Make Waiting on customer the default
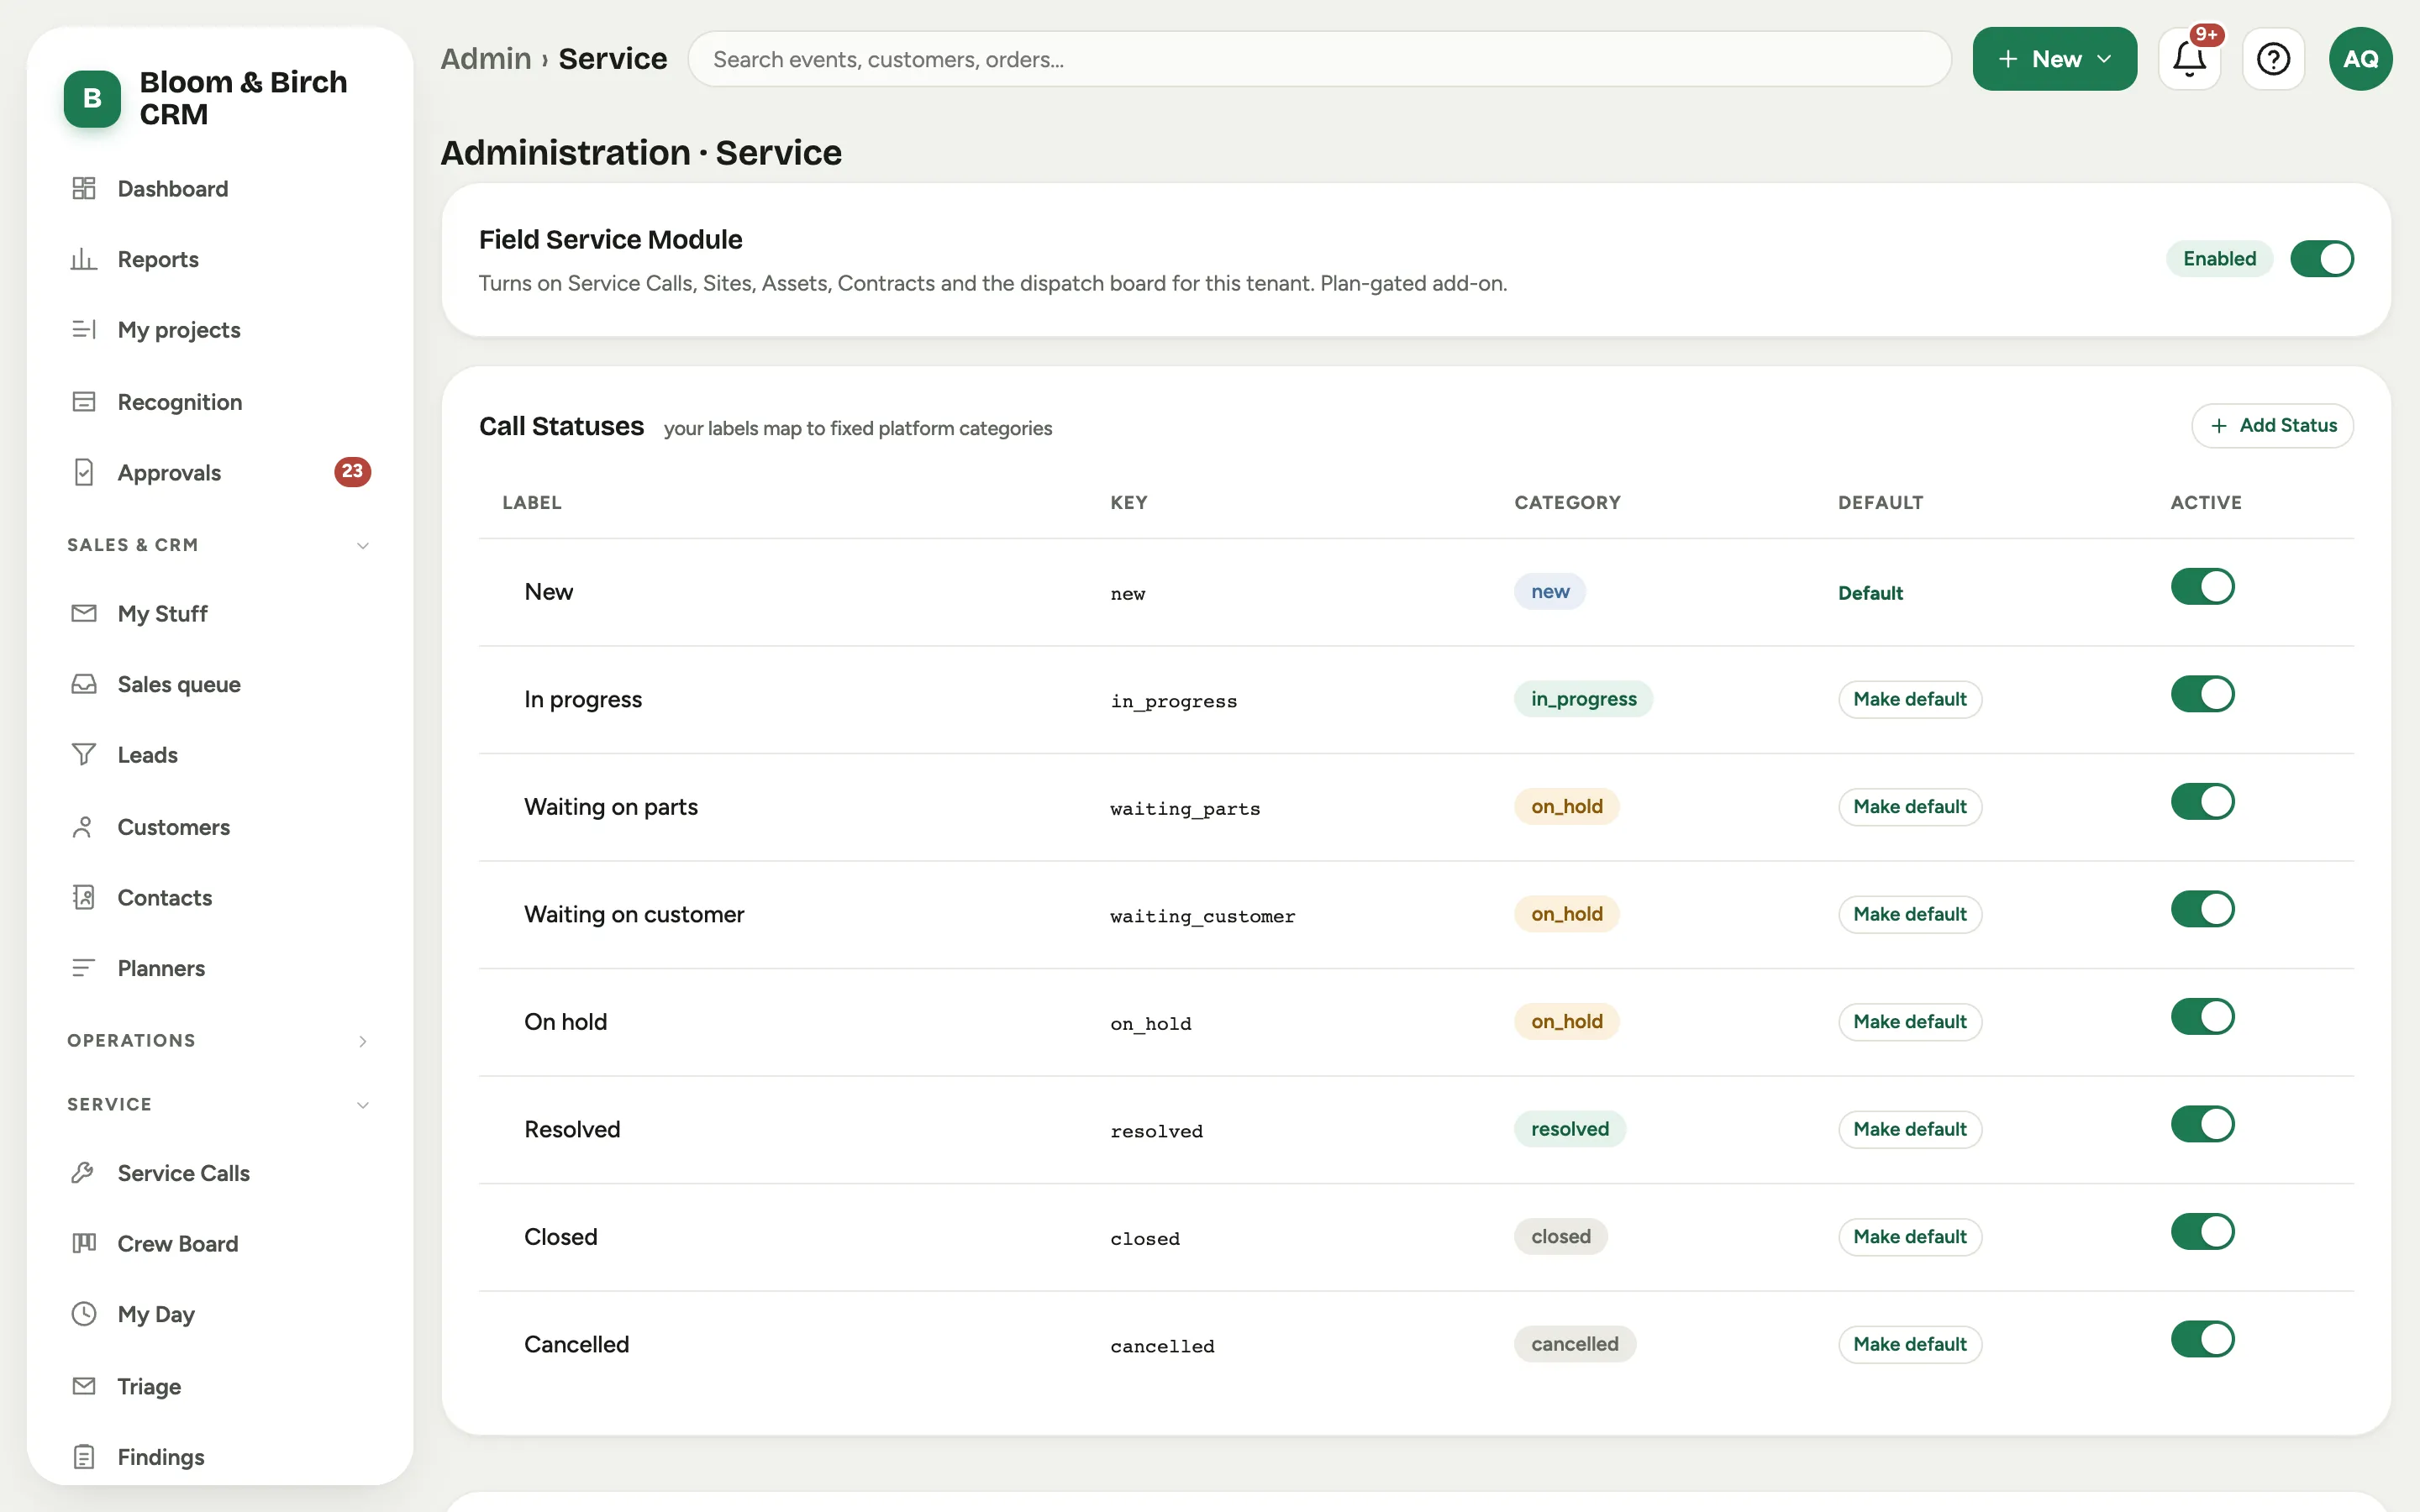2420x1512 pixels. point(1909,914)
